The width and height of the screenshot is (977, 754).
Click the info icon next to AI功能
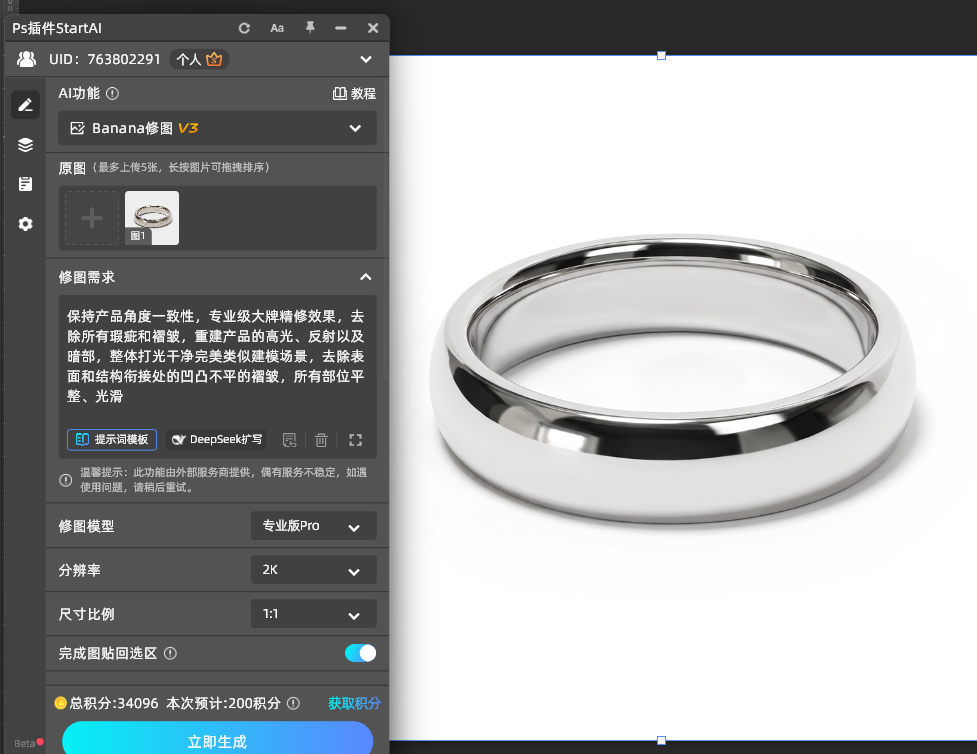coord(113,93)
